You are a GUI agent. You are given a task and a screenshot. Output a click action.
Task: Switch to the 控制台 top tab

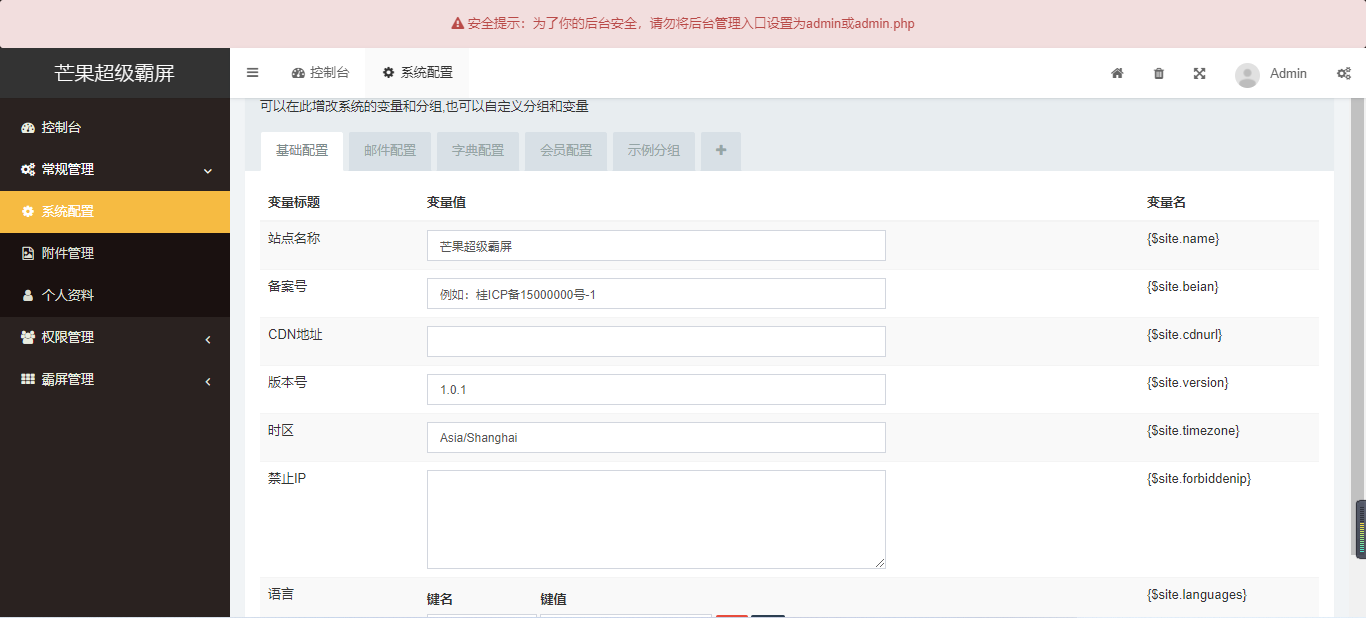[321, 73]
